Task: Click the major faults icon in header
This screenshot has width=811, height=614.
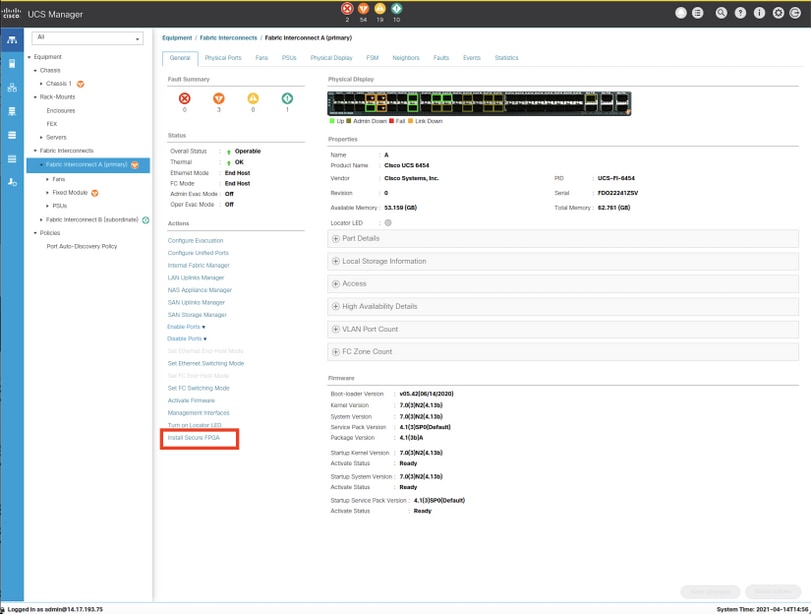Action: 364,9
